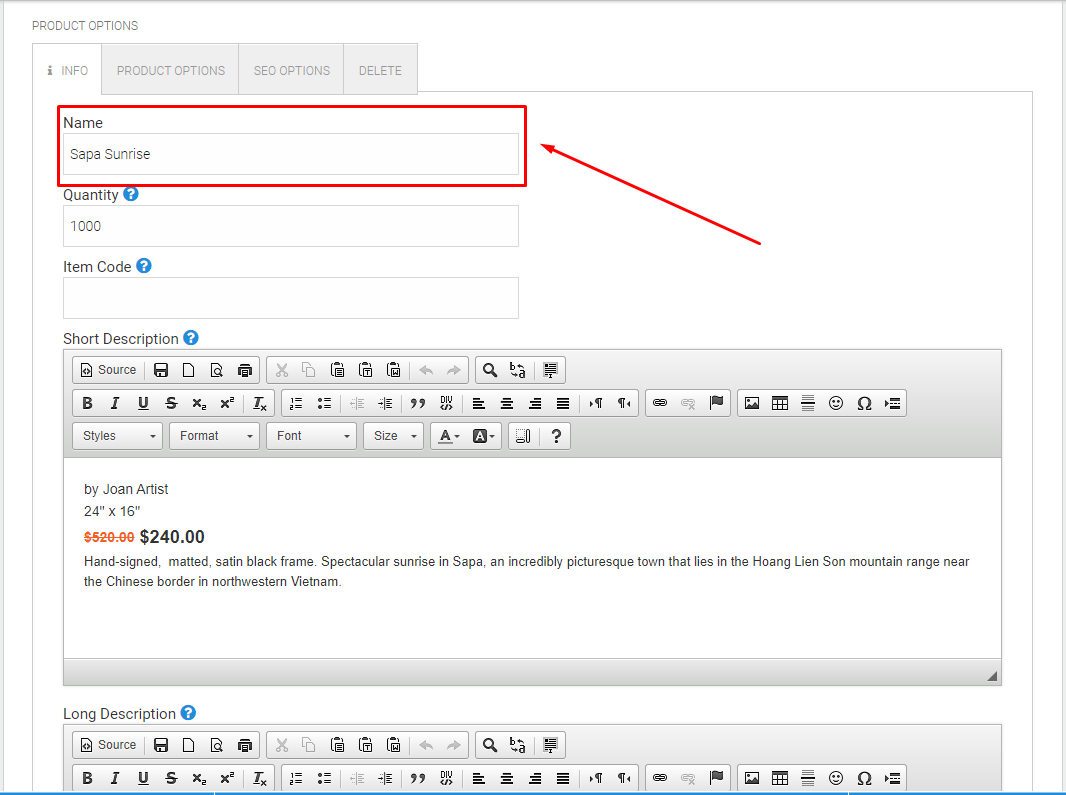Toggle Bold in Short Description editor

tap(87, 403)
